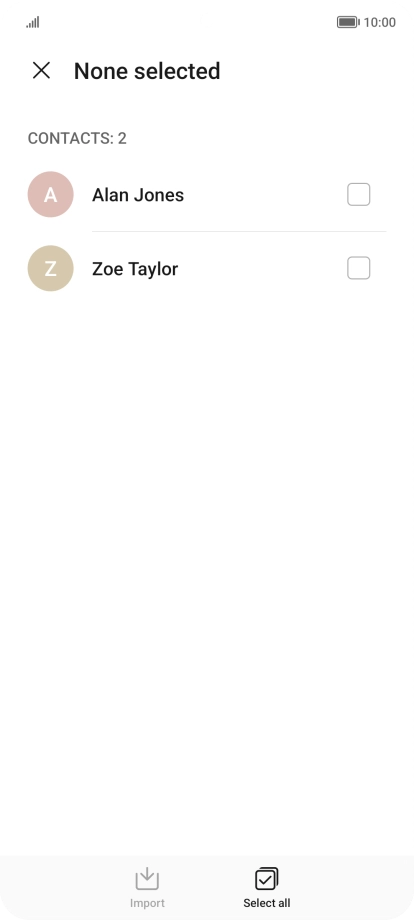
Task: Tap the bottom toolbar right of Select all
Action: click(x=352, y=887)
